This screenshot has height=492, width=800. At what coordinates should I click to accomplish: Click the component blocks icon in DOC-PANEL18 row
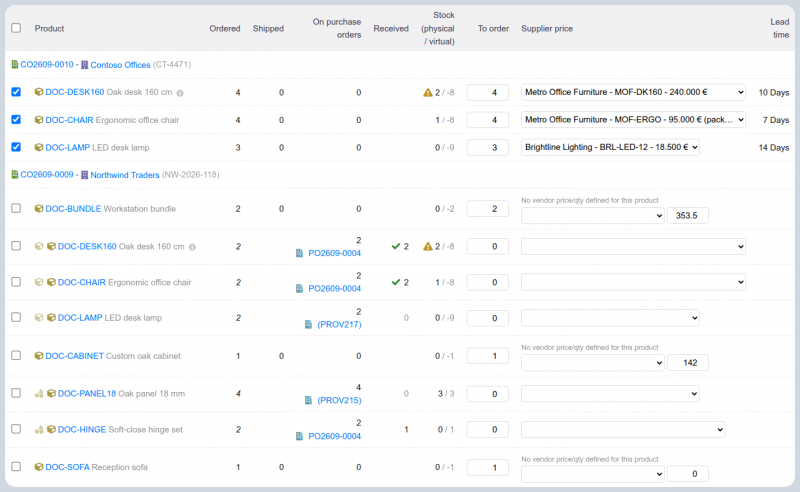pos(39,393)
